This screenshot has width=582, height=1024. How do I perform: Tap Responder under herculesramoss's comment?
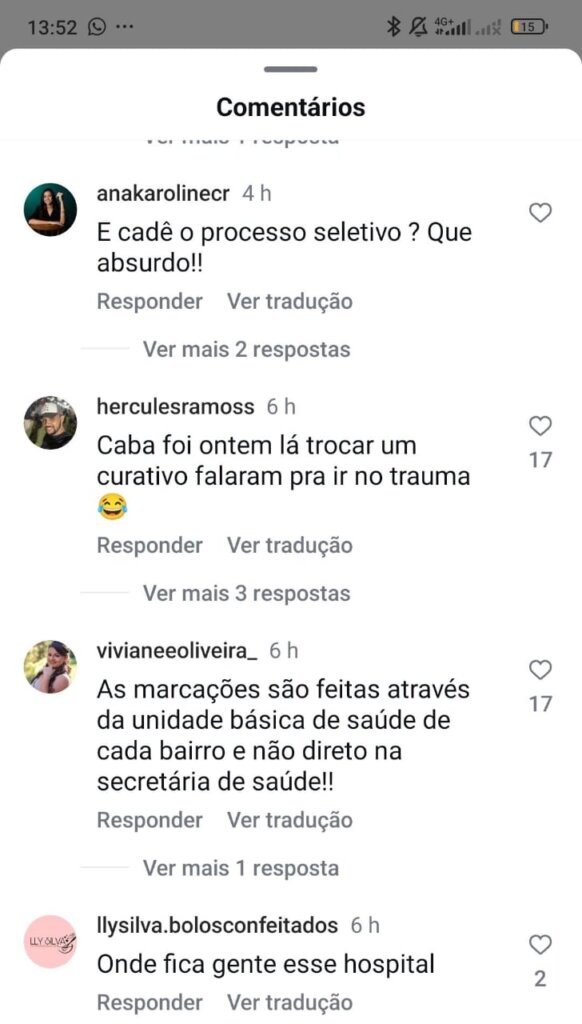point(150,546)
